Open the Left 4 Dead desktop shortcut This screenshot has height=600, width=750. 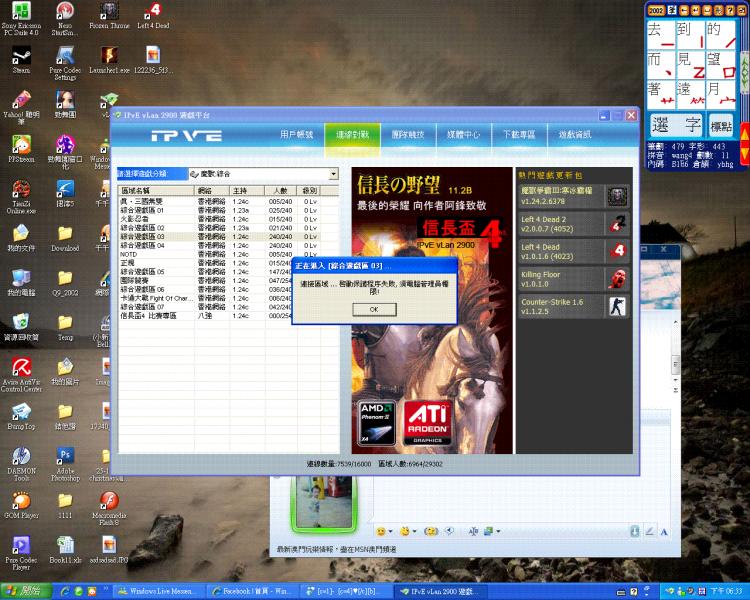pos(153,17)
